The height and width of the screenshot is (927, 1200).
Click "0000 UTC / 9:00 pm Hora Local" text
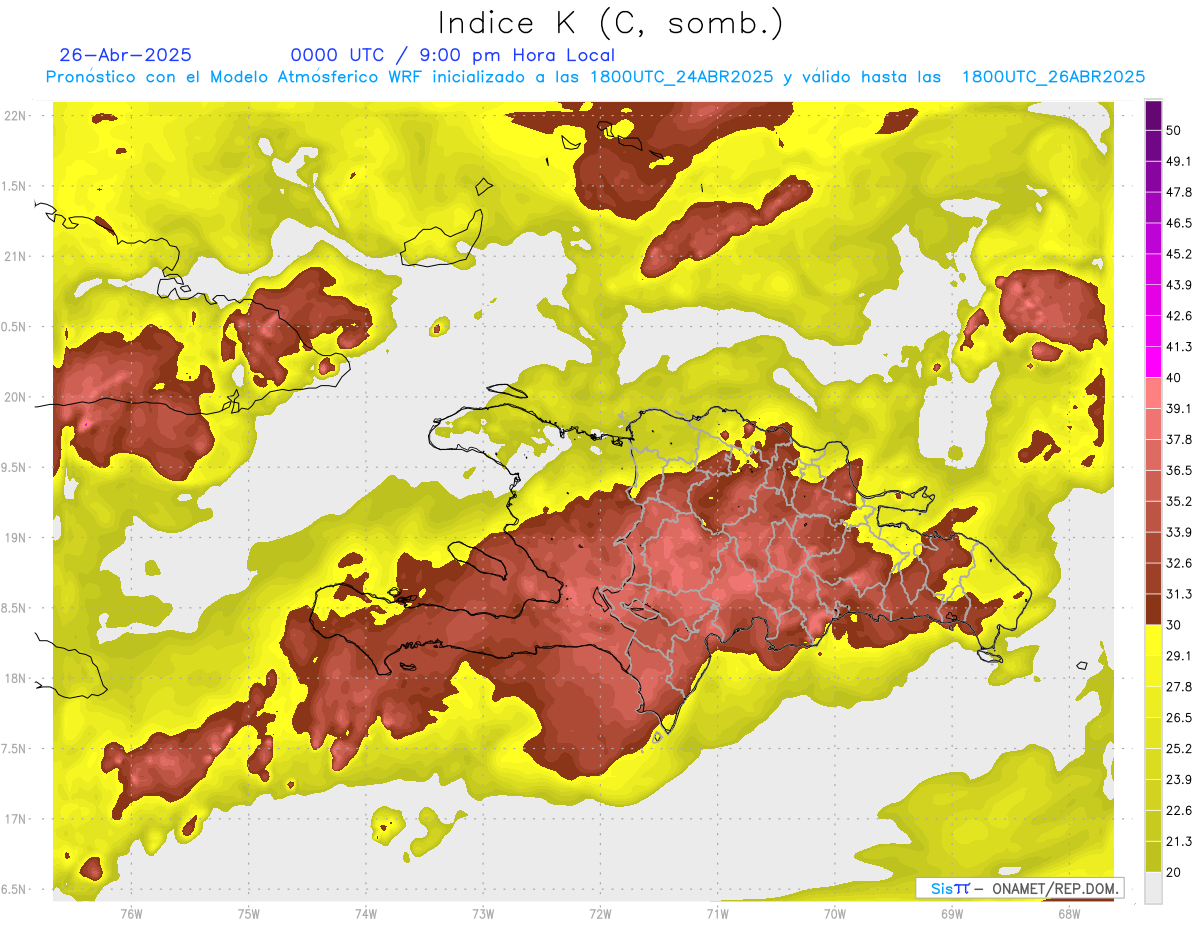pyautogui.click(x=453, y=55)
